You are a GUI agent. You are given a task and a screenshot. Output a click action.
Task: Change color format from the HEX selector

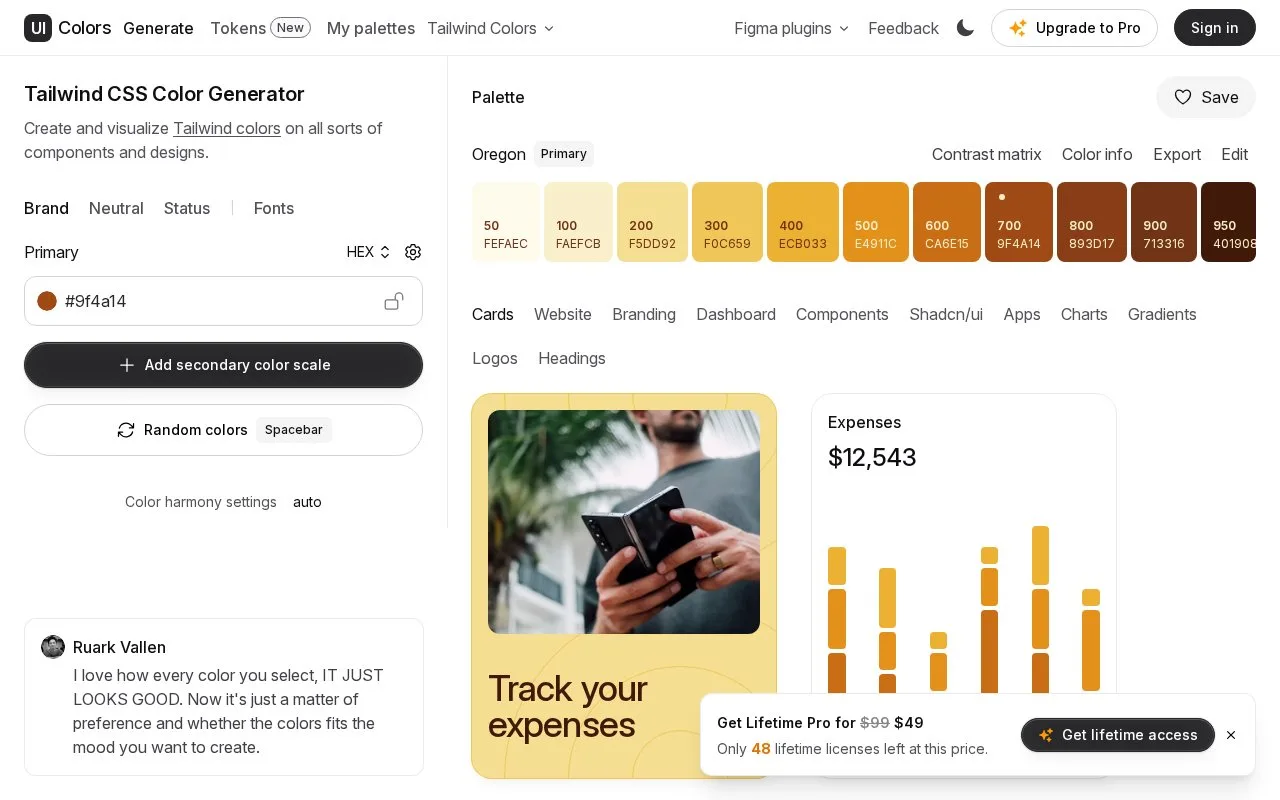(369, 252)
